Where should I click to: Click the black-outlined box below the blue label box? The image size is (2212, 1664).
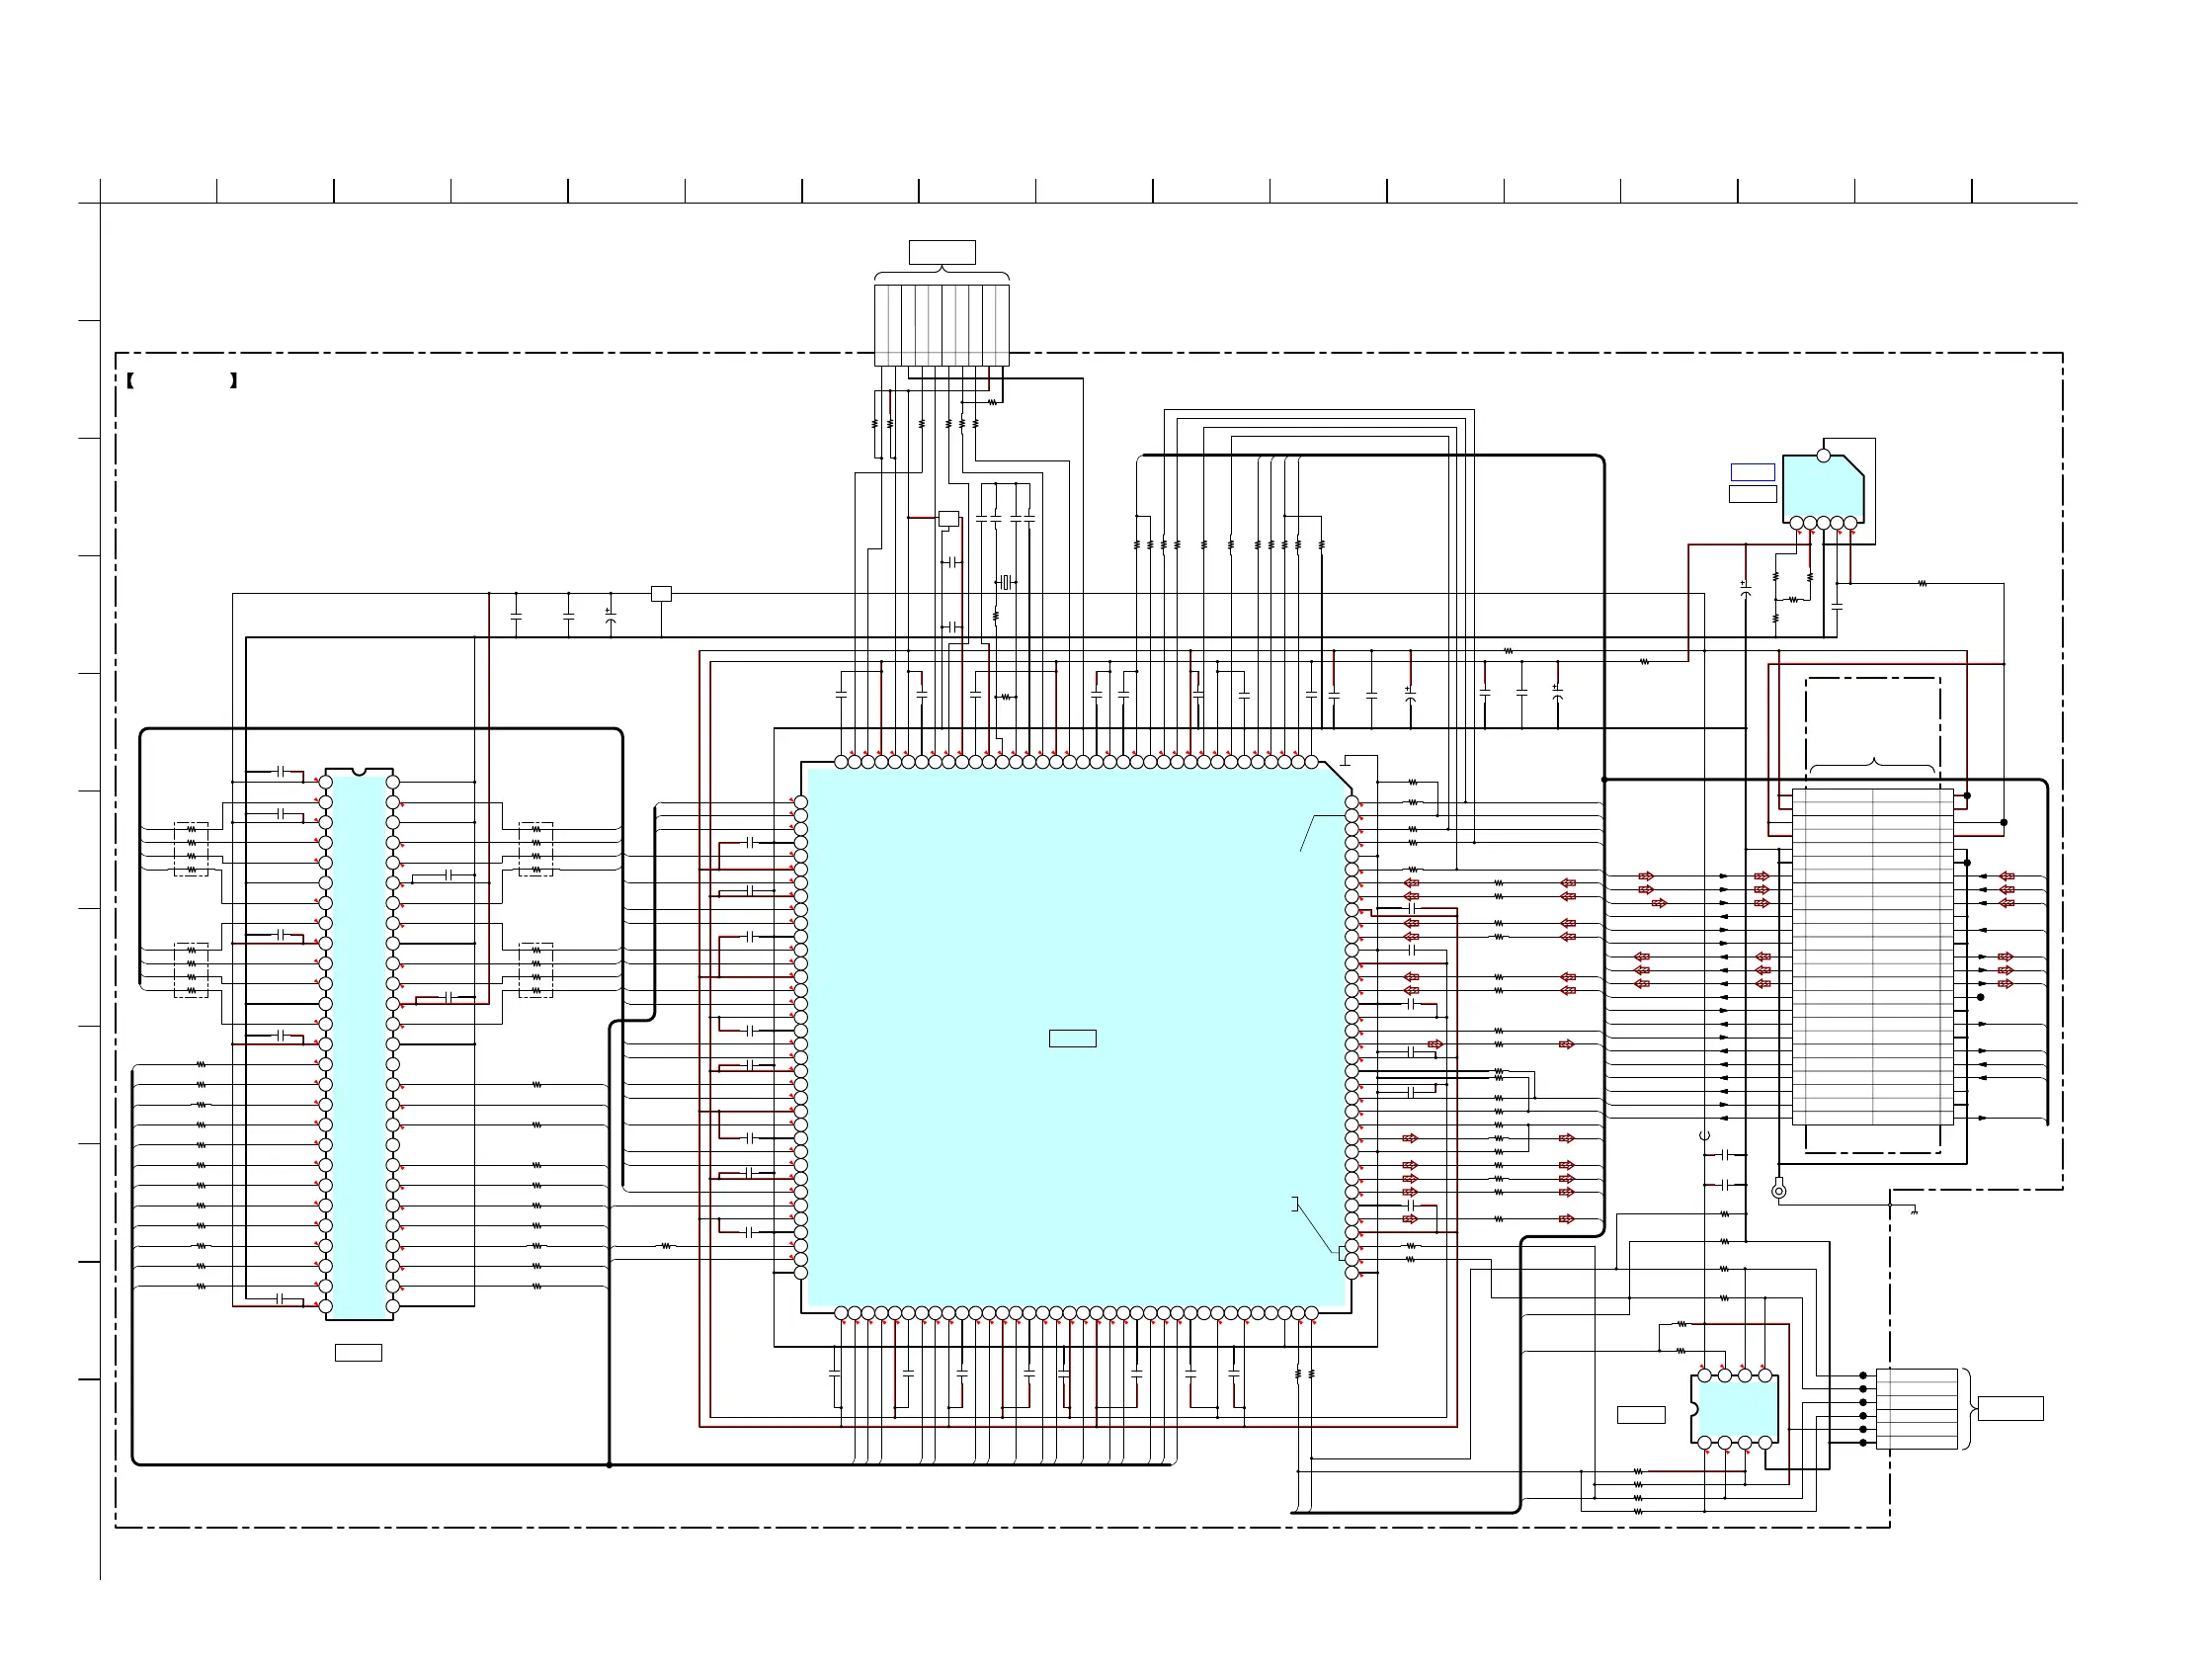(x=1753, y=494)
